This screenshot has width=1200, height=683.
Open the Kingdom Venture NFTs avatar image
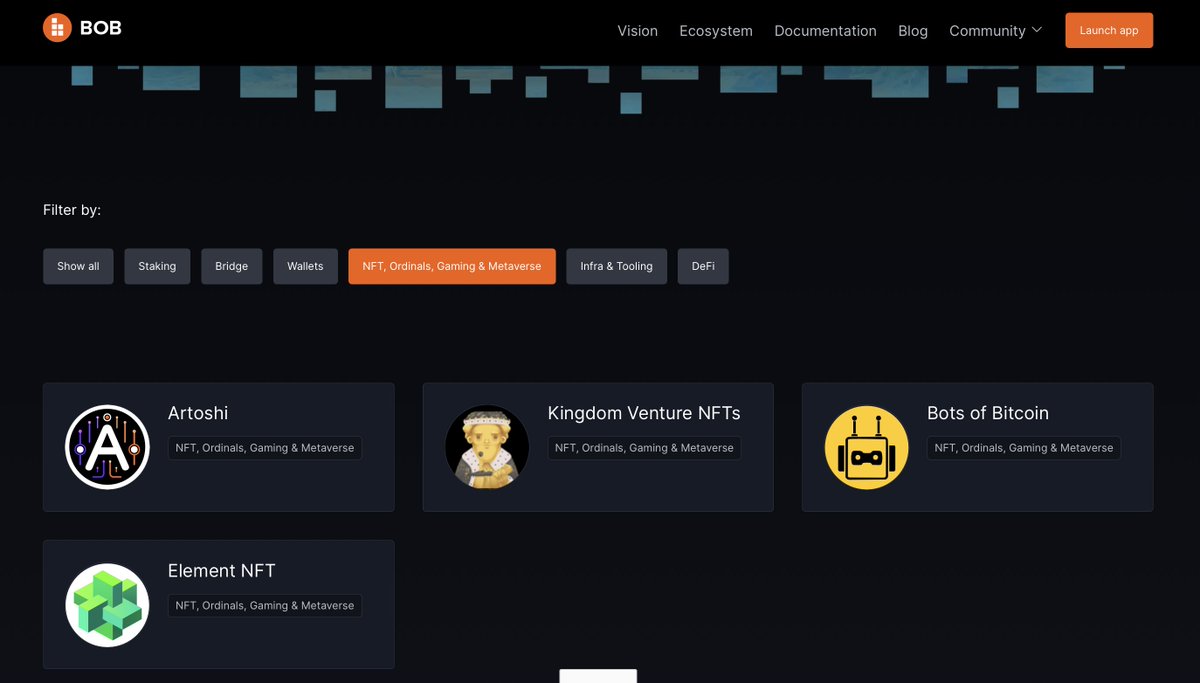click(x=487, y=447)
